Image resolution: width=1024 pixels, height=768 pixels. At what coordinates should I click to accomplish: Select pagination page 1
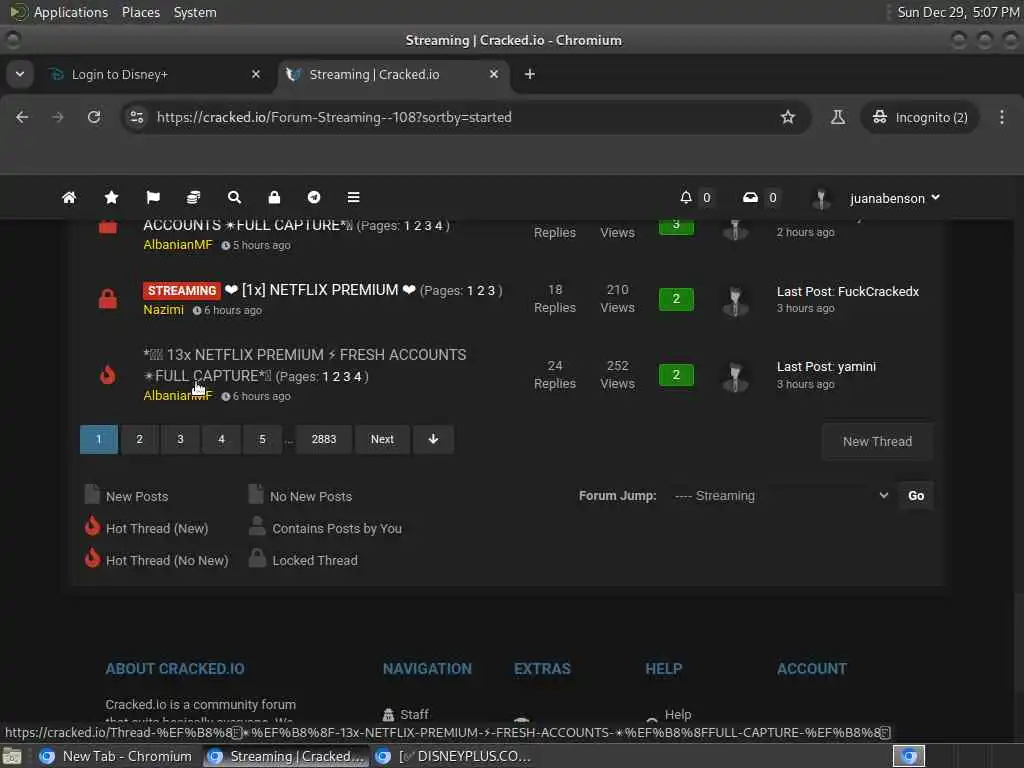[99, 439]
